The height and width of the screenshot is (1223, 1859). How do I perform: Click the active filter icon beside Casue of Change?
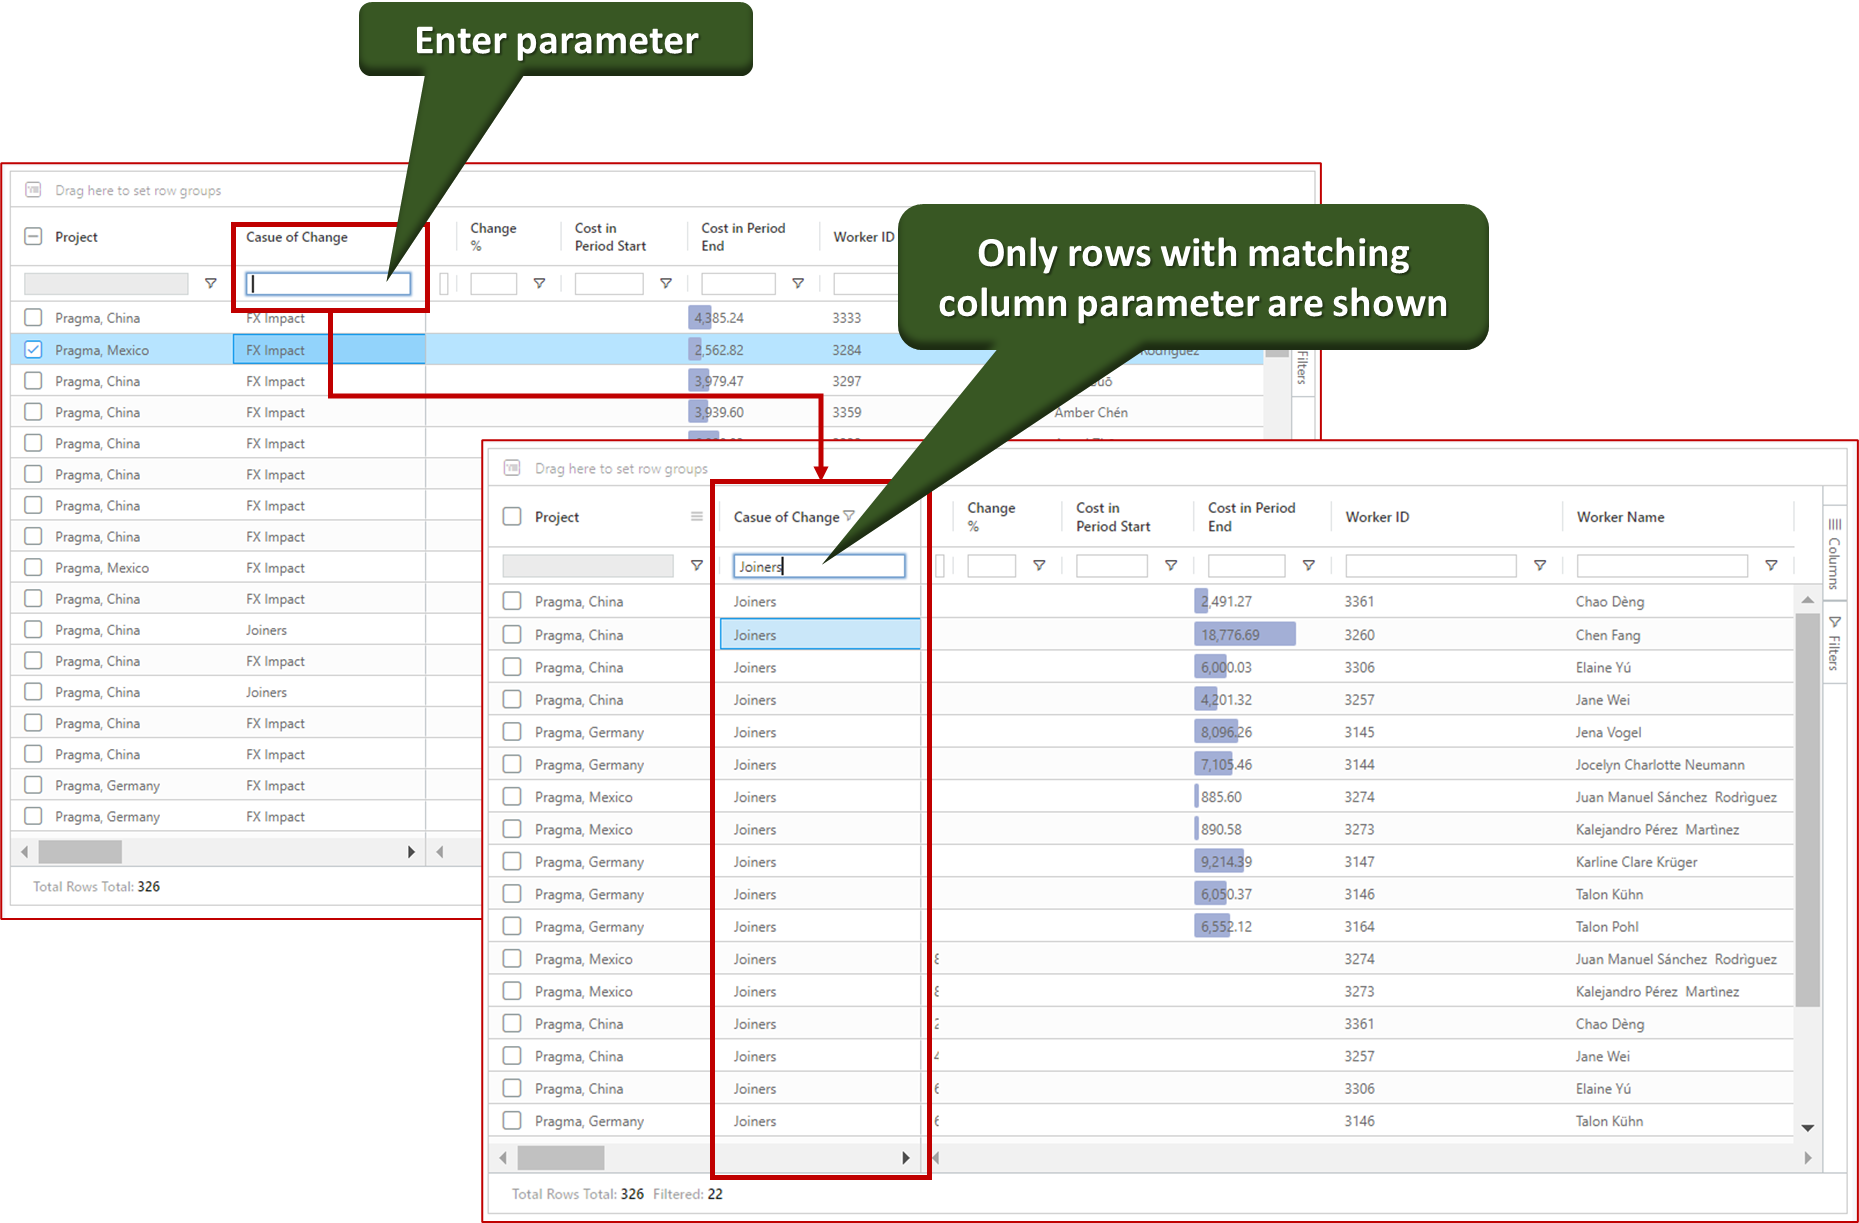[x=849, y=517]
